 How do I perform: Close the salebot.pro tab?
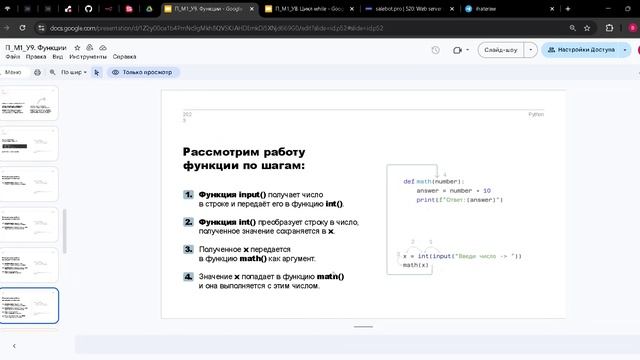452,9
